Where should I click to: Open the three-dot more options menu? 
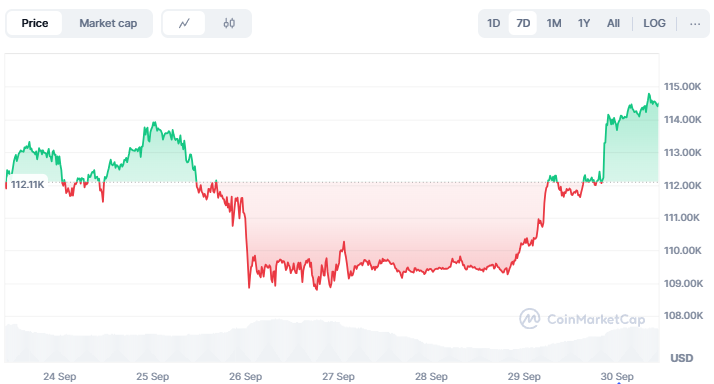(x=695, y=23)
